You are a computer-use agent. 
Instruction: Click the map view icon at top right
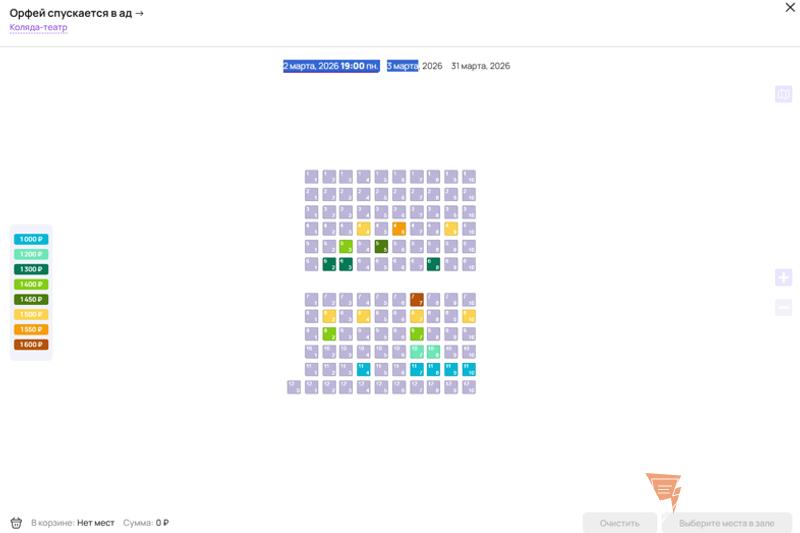pyautogui.click(x=783, y=94)
